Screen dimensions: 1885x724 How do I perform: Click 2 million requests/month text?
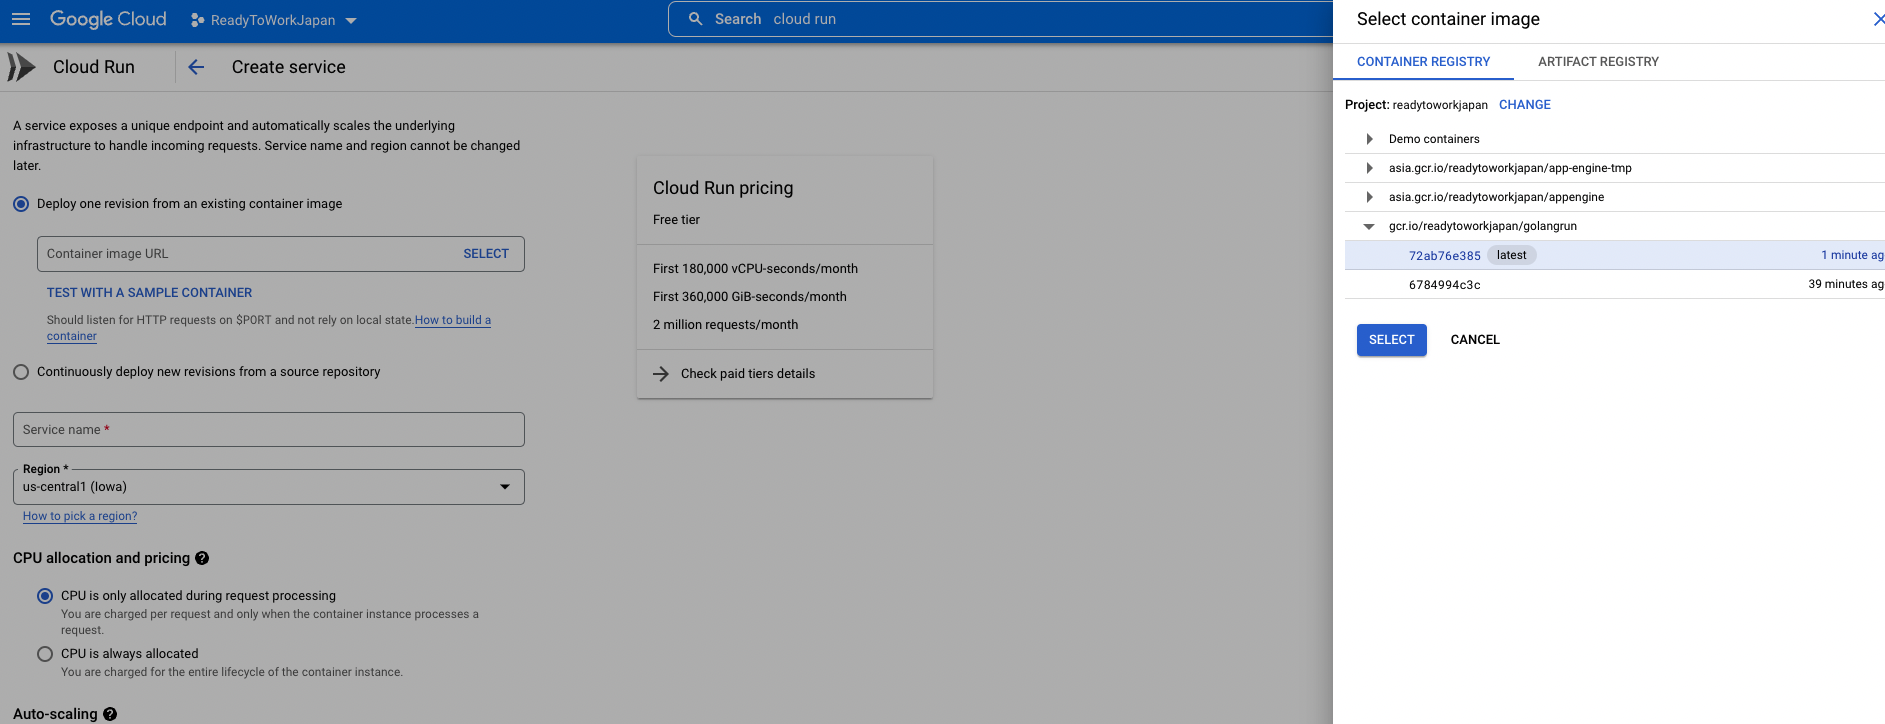pos(725,325)
